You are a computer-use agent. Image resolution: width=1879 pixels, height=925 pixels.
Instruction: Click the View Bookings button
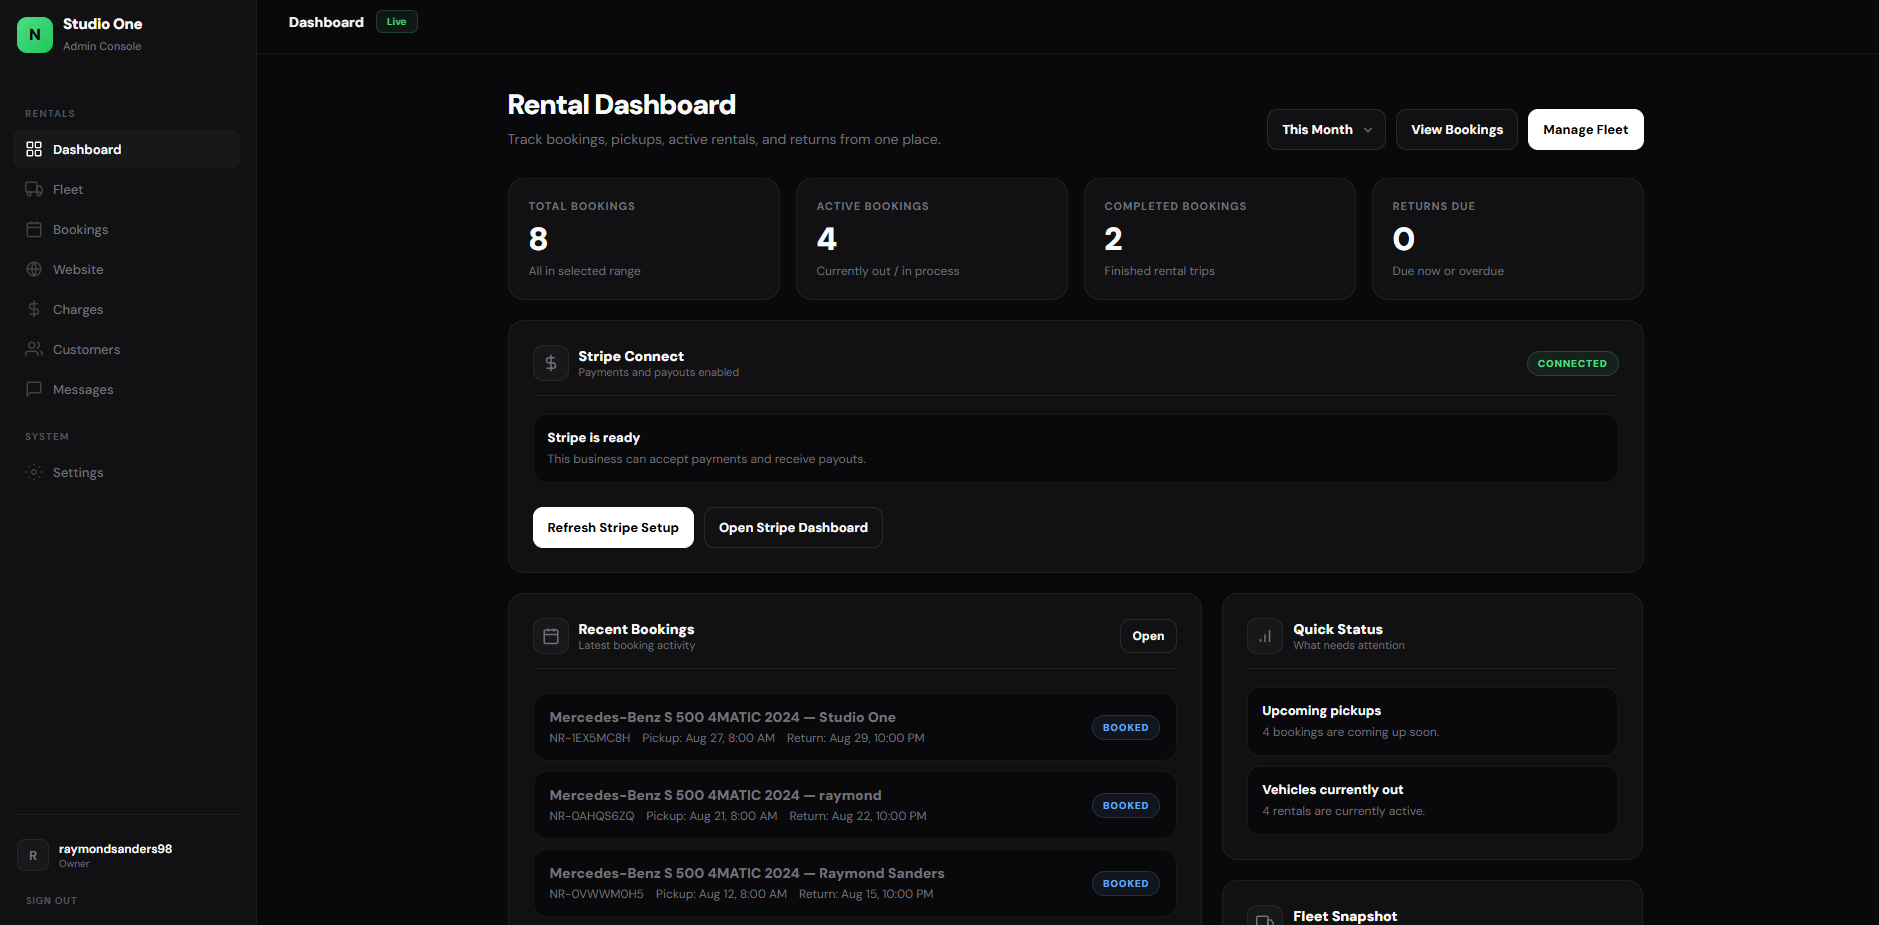tap(1457, 130)
